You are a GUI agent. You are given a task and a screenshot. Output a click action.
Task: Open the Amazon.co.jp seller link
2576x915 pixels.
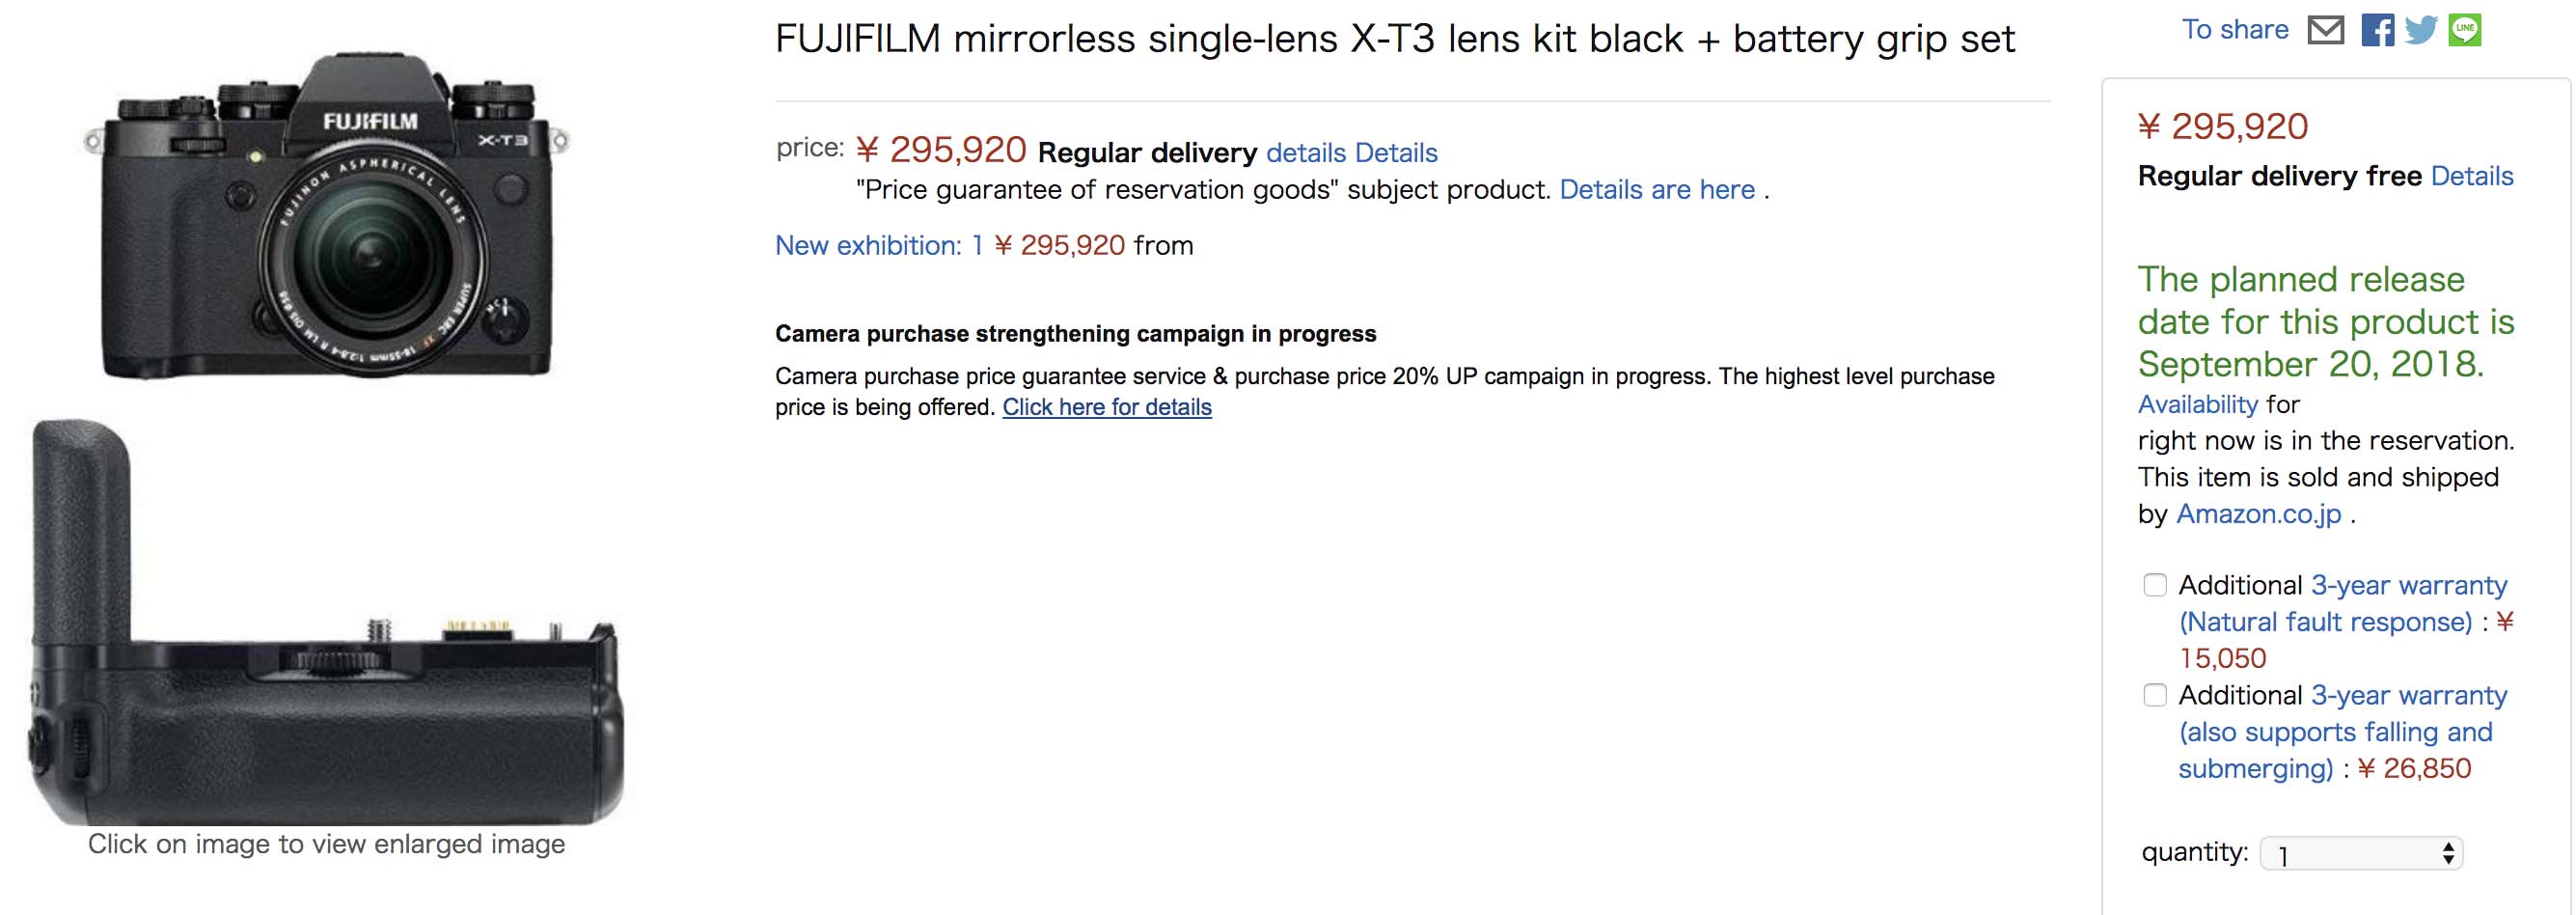[x=2258, y=514]
